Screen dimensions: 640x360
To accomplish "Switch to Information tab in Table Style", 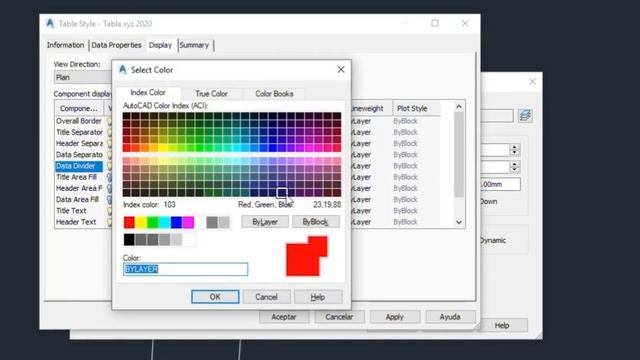I will click(65, 45).
